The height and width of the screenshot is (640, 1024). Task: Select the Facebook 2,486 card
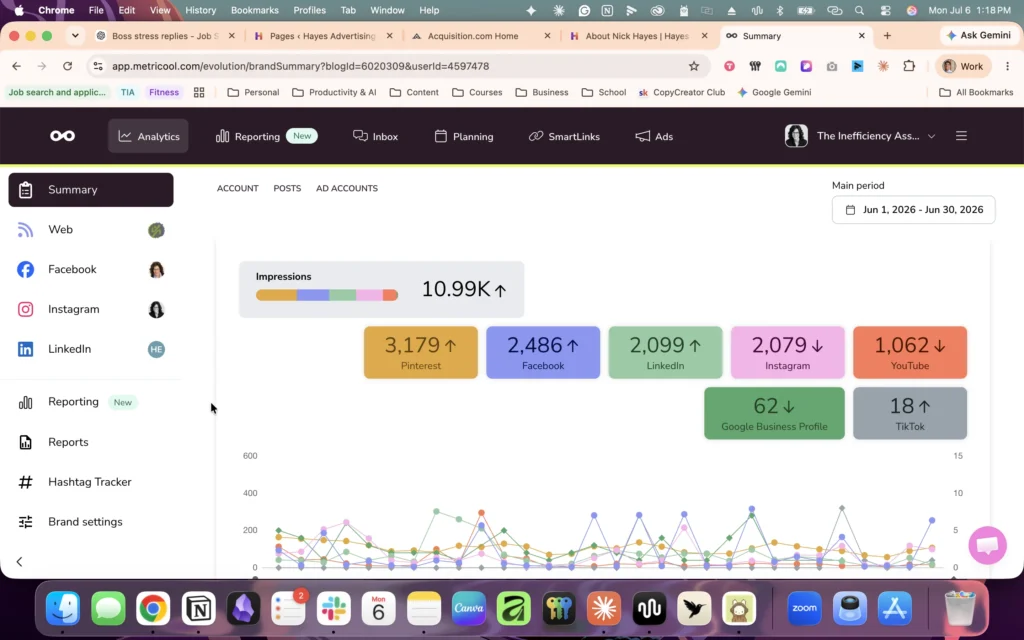click(543, 353)
